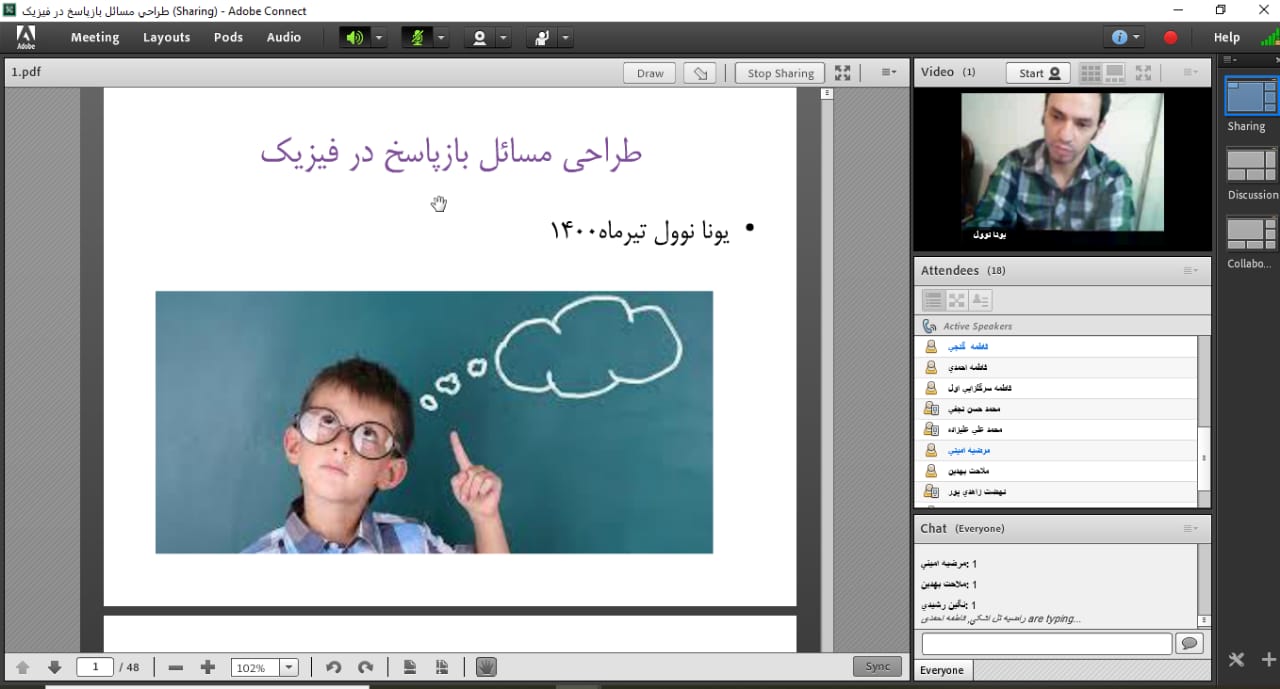Open the Chat pod options menu
Image resolution: width=1280 pixels, height=689 pixels.
pyautogui.click(x=1190, y=528)
